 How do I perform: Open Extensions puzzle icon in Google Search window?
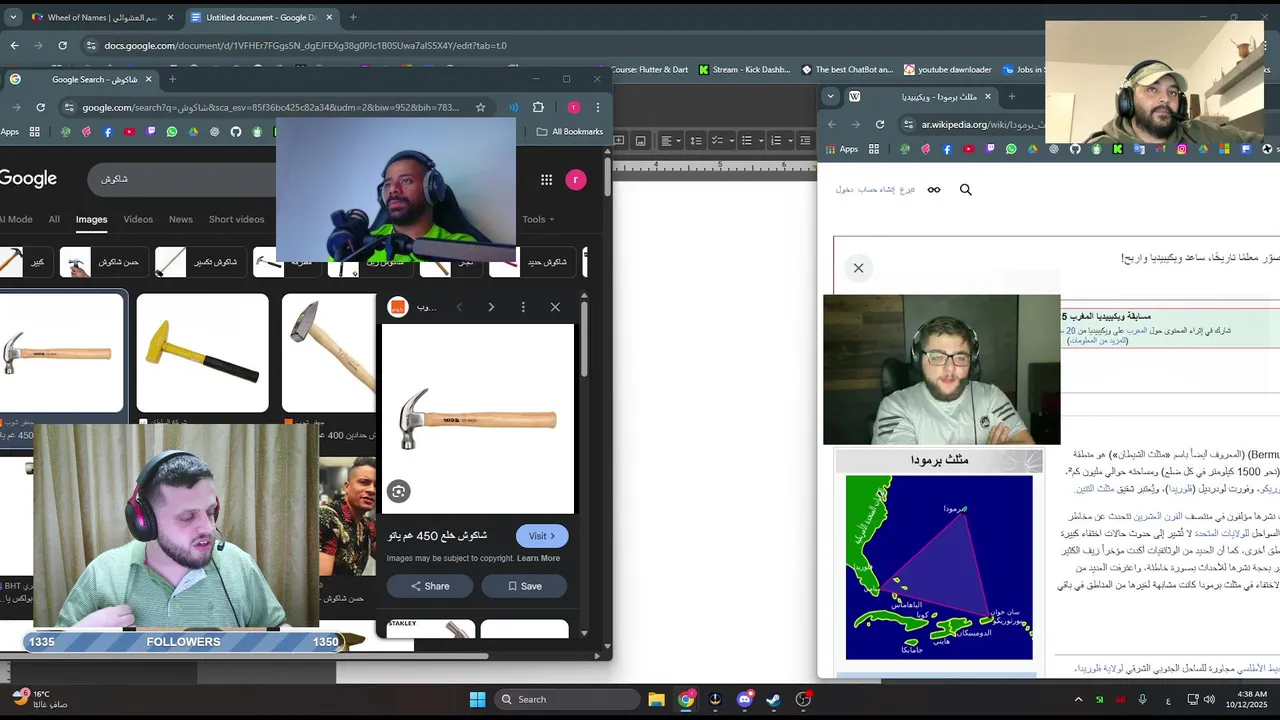538,107
